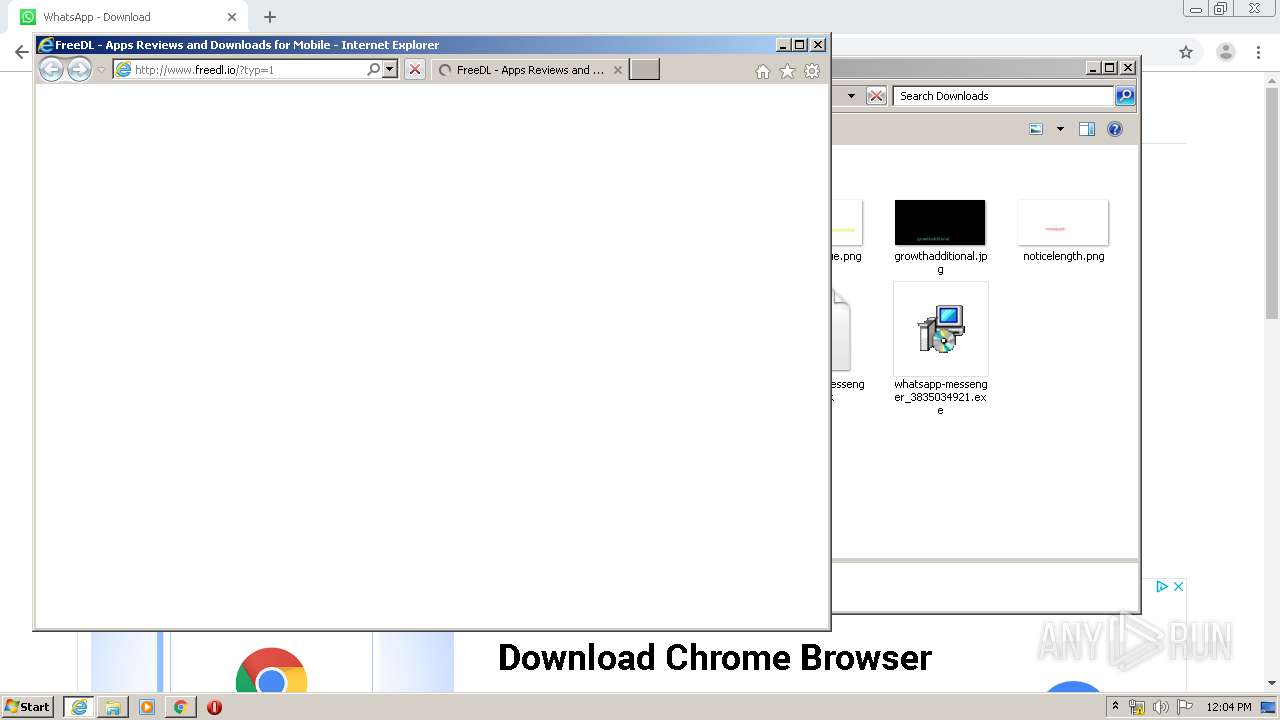The width and height of the screenshot is (1280, 720).
Task: Open Internet Explorer tools gear
Action: click(x=812, y=71)
